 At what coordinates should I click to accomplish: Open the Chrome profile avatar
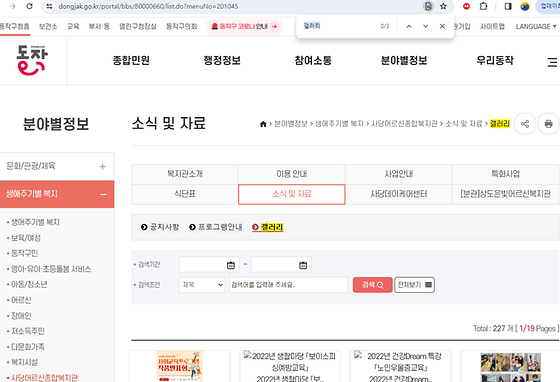pyautogui.click(x=525, y=6)
